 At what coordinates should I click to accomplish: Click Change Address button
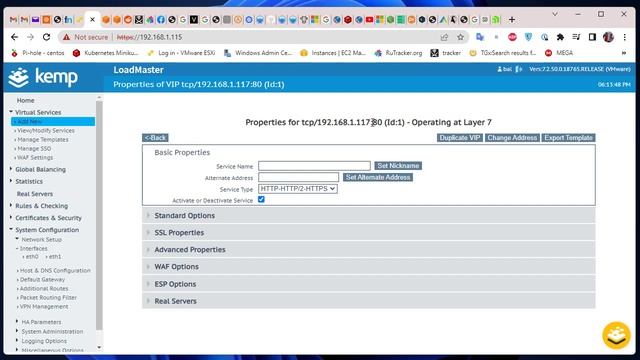(512, 138)
